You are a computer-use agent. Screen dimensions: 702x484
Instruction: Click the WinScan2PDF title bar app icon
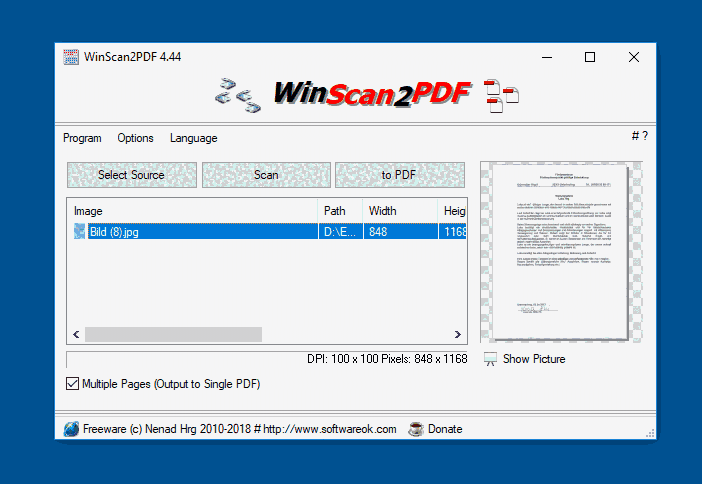point(71,57)
